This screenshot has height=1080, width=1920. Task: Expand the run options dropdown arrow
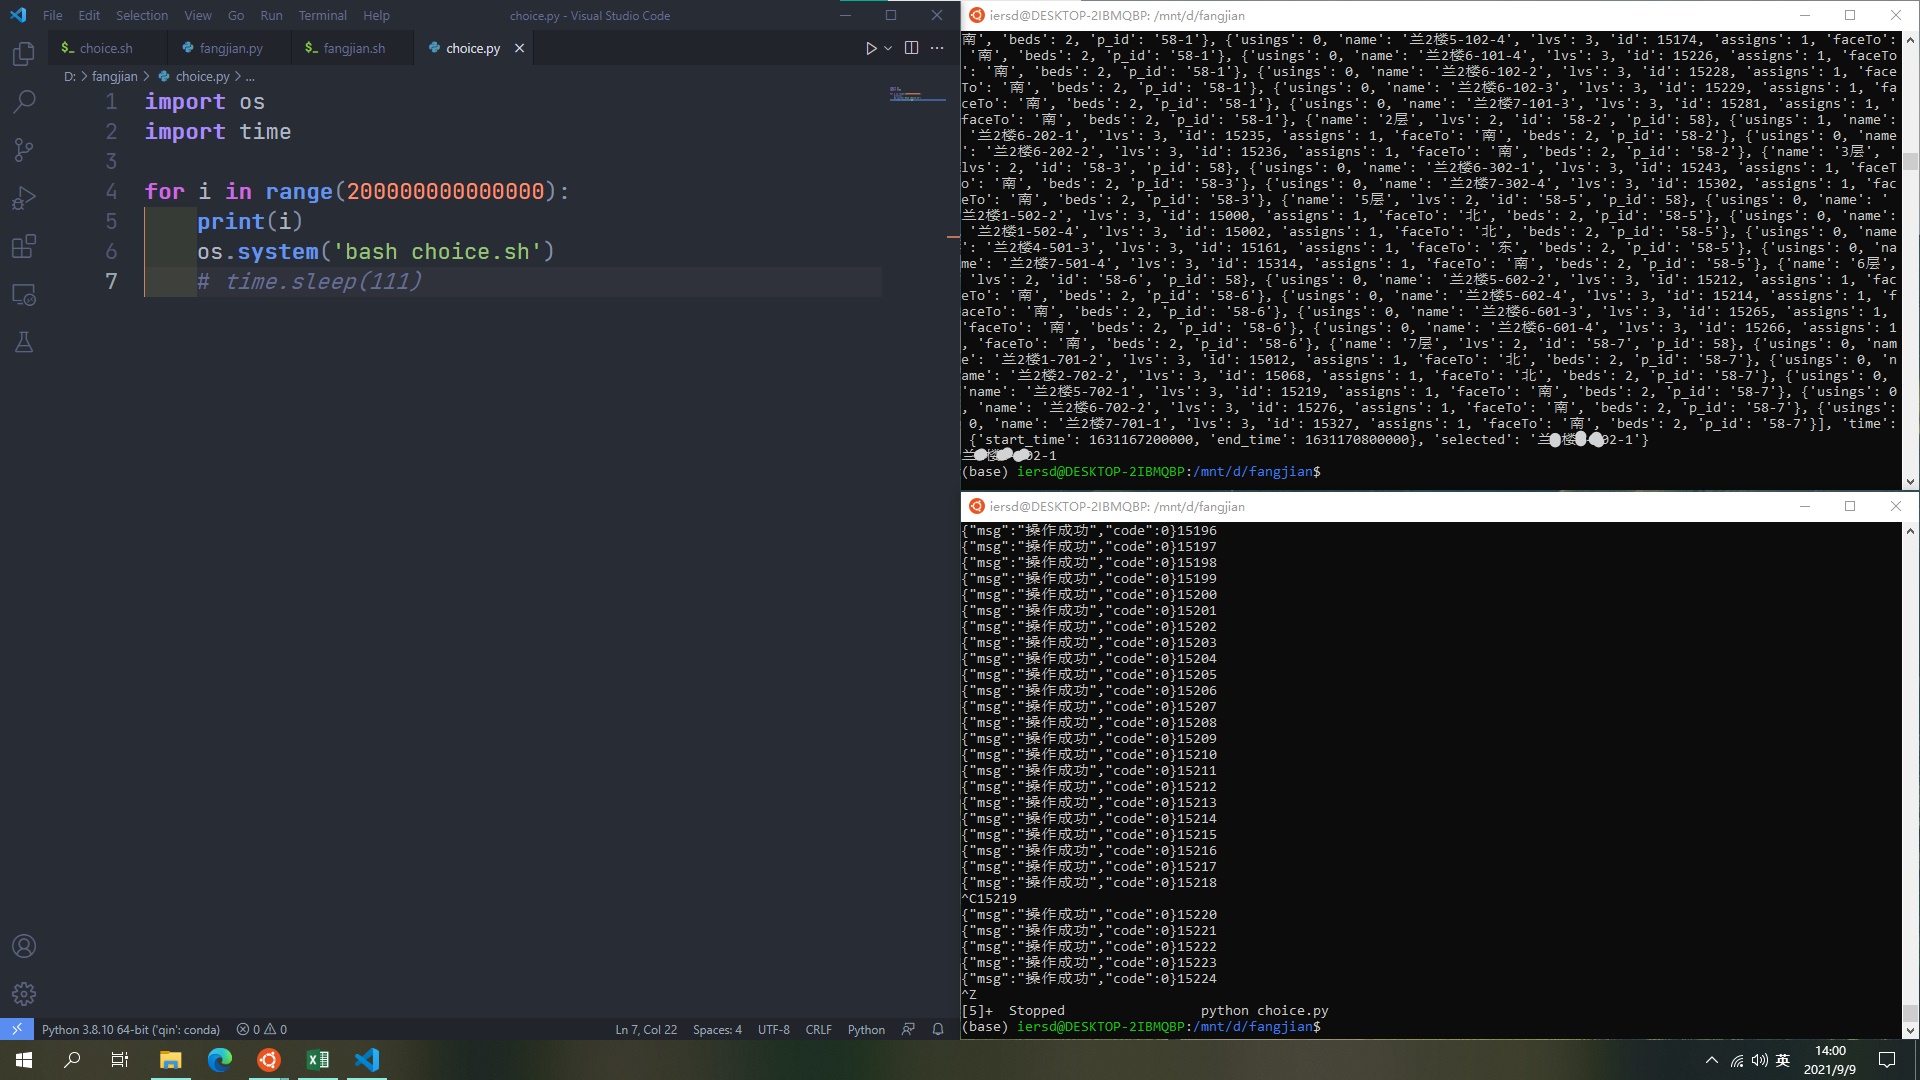coord(887,48)
